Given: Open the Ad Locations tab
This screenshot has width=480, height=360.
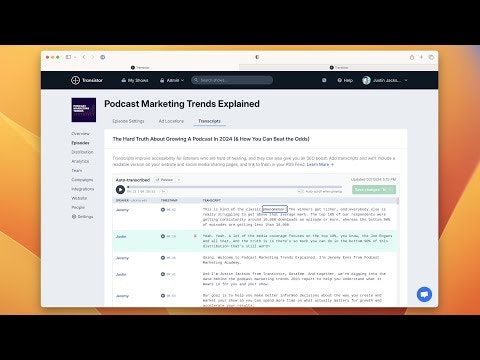Looking at the screenshot, I should tap(171, 121).
